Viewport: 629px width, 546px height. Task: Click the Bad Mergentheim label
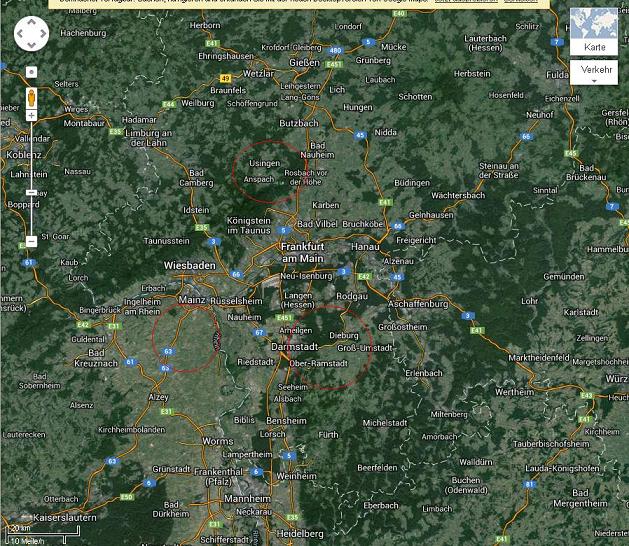pos(580,498)
